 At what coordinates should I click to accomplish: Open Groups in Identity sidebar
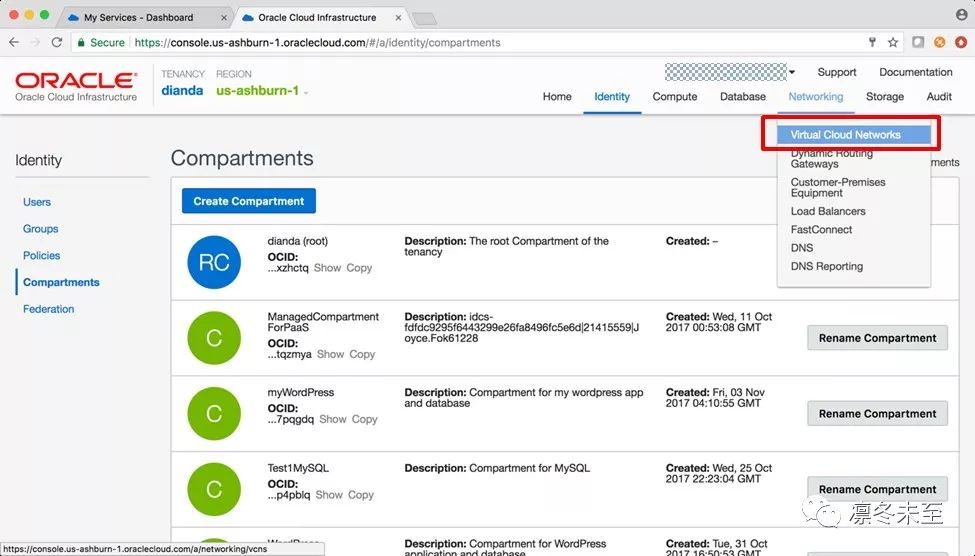coord(40,229)
